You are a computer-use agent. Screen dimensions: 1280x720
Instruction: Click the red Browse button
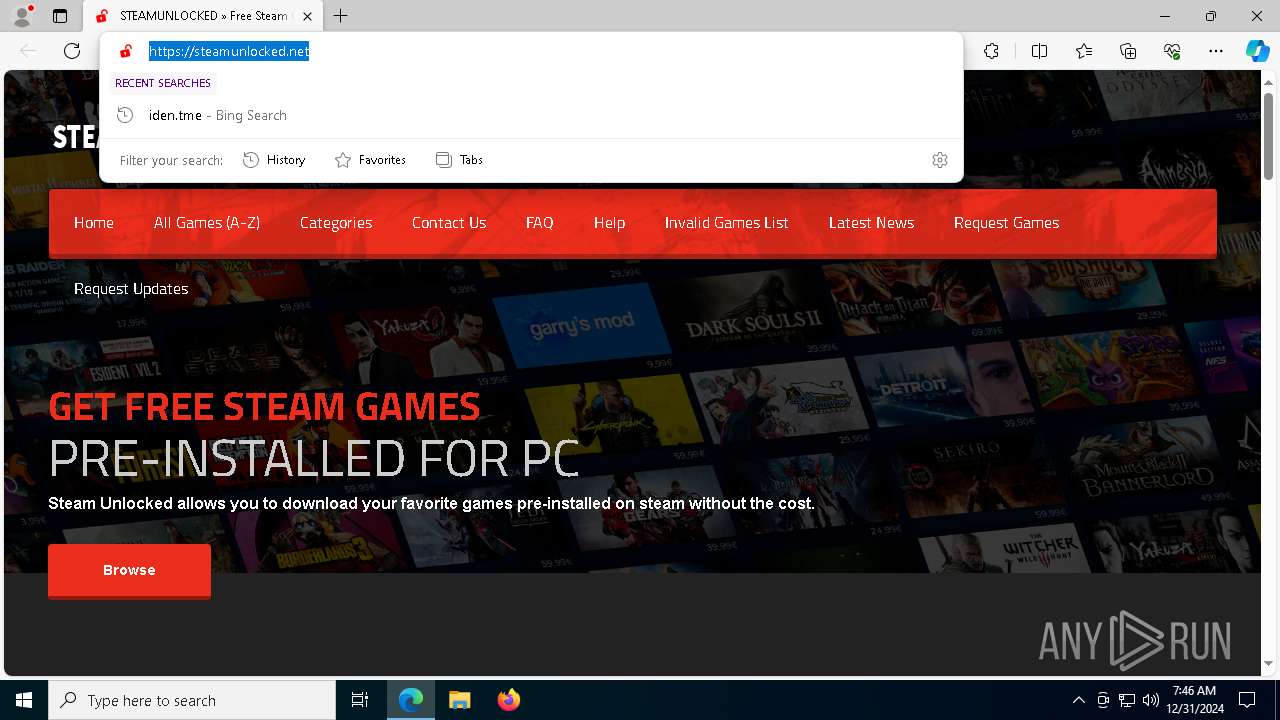[129, 570]
